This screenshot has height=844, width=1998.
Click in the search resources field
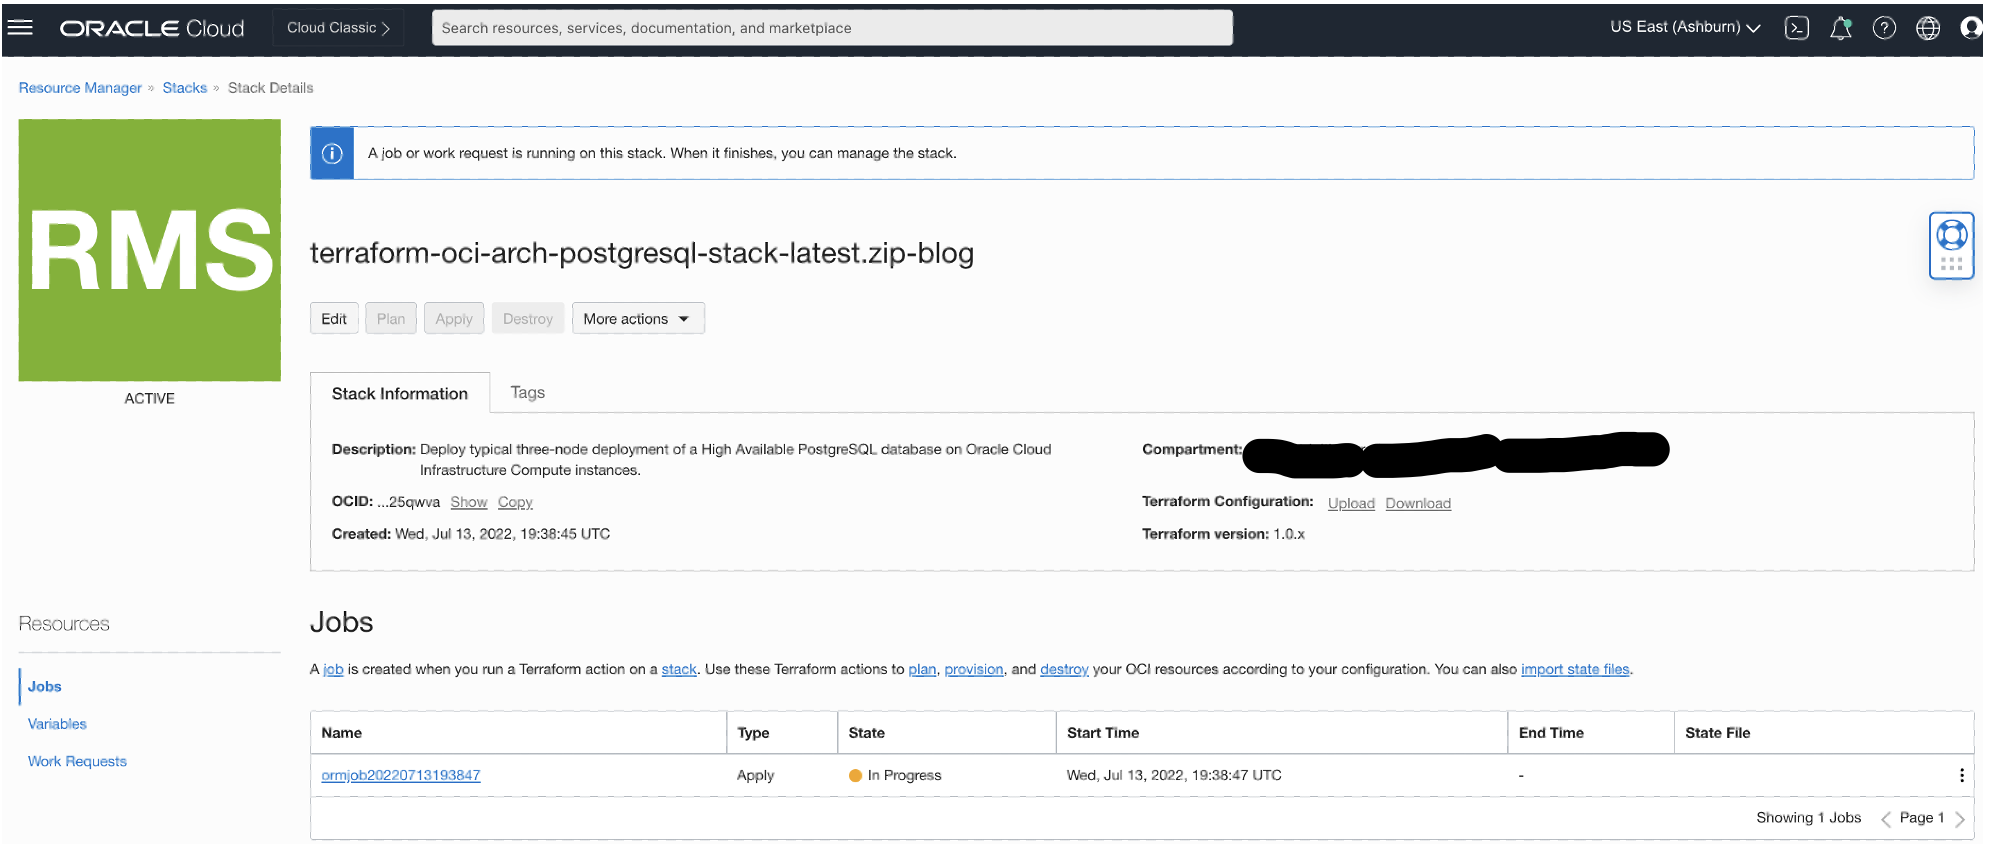(832, 28)
